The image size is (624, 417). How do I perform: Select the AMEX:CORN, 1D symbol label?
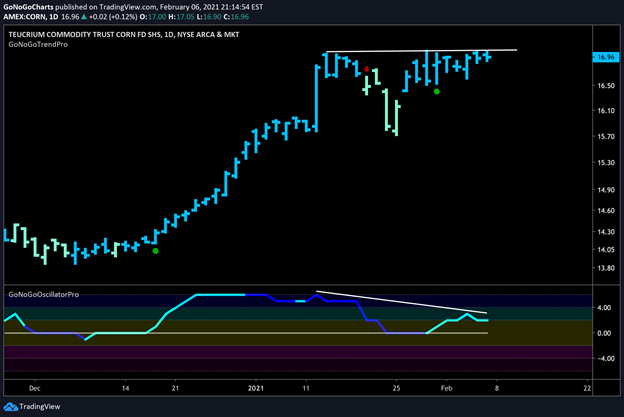pyautogui.click(x=31, y=17)
